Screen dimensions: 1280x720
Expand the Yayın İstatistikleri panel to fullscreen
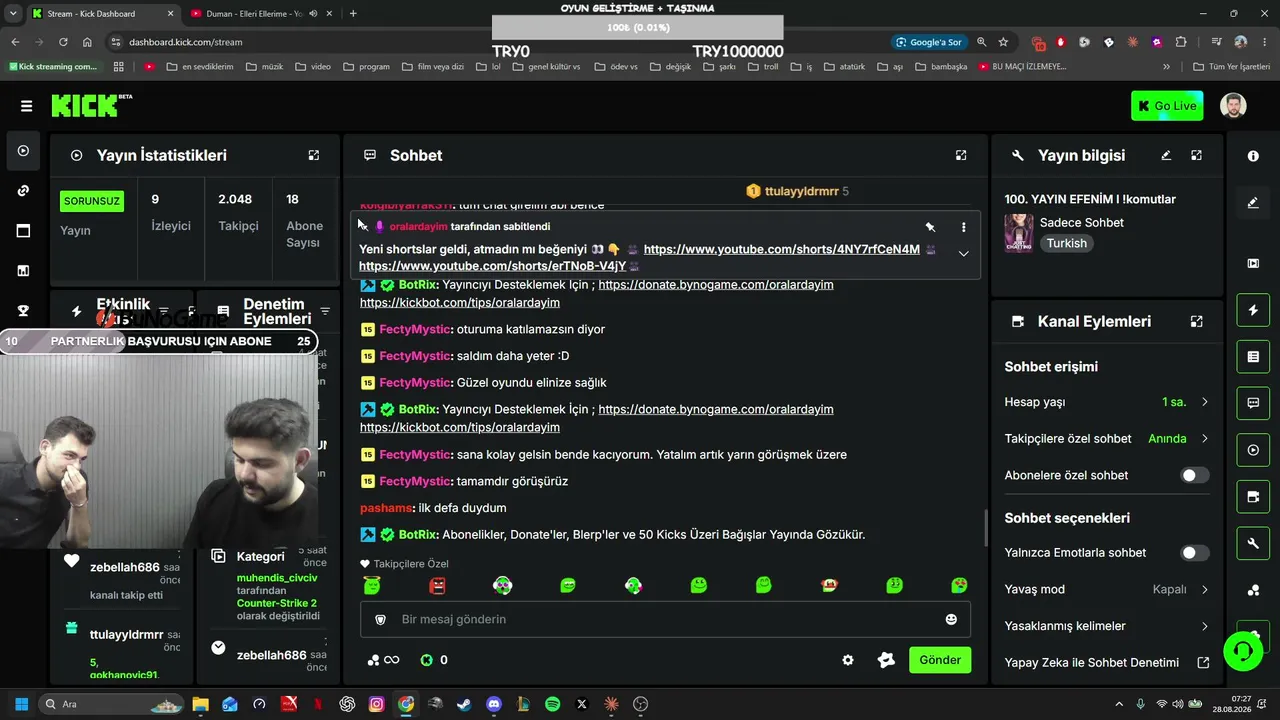tap(314, 155)
